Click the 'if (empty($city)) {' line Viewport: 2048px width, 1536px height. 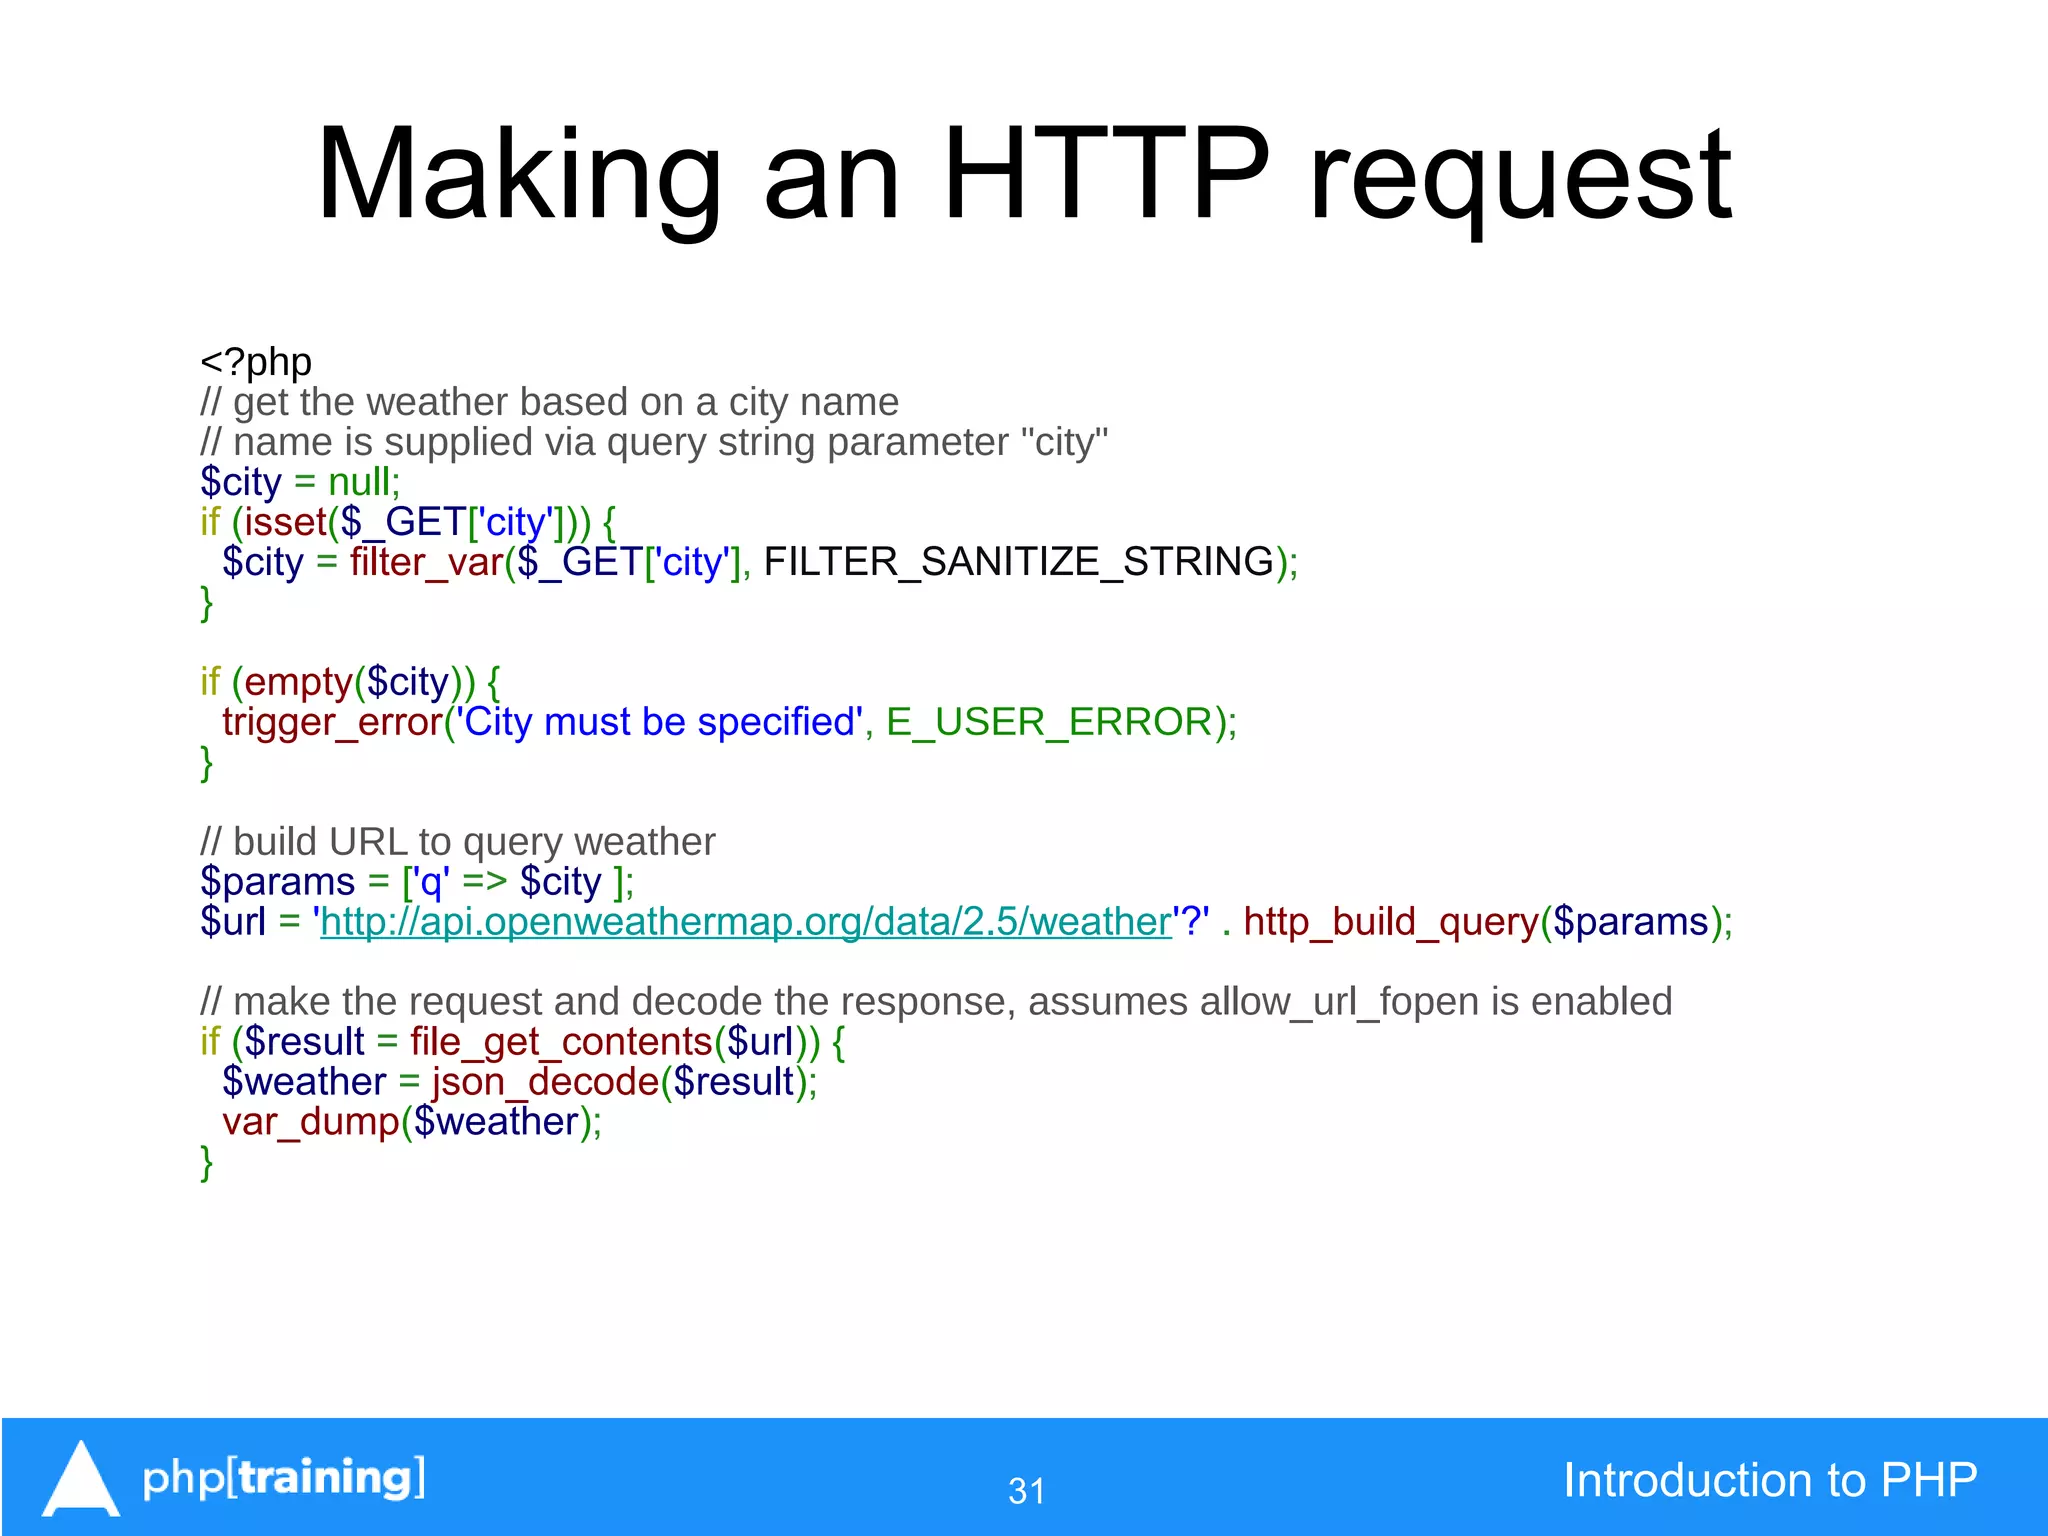(350, 682)
